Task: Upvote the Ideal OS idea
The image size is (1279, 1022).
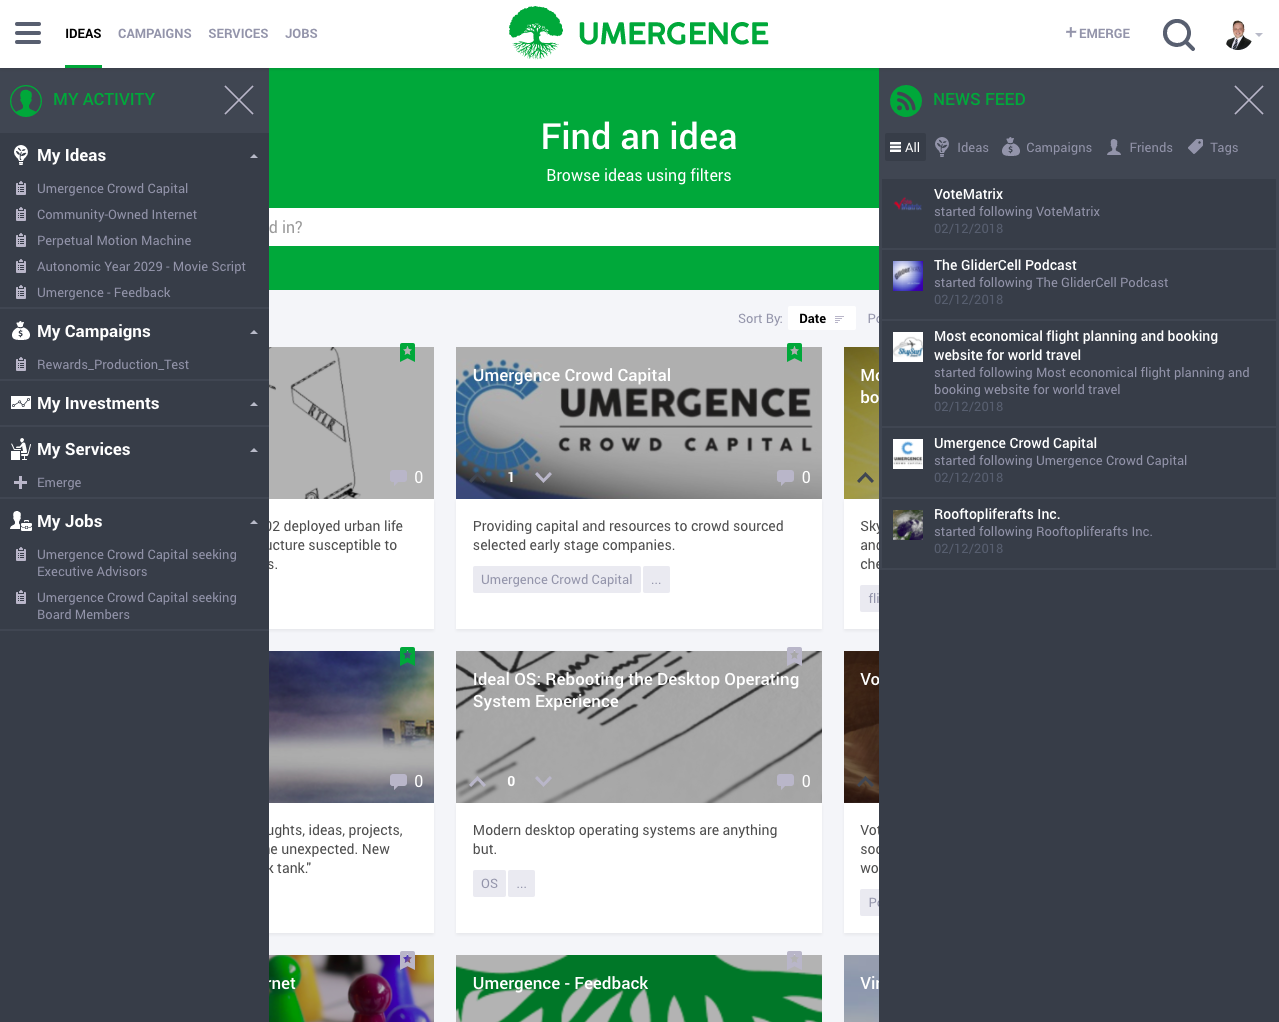Action: [x=476, y=781]
